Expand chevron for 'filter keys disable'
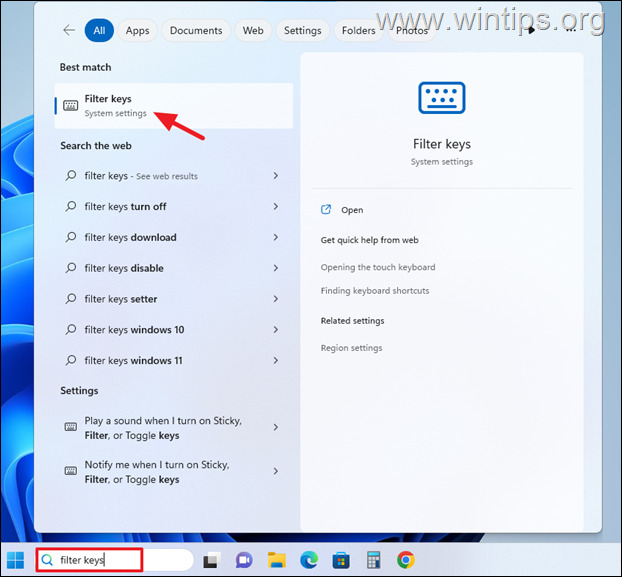Image resolution: width=622 pixels, height=577 pixels. (276, 268)
